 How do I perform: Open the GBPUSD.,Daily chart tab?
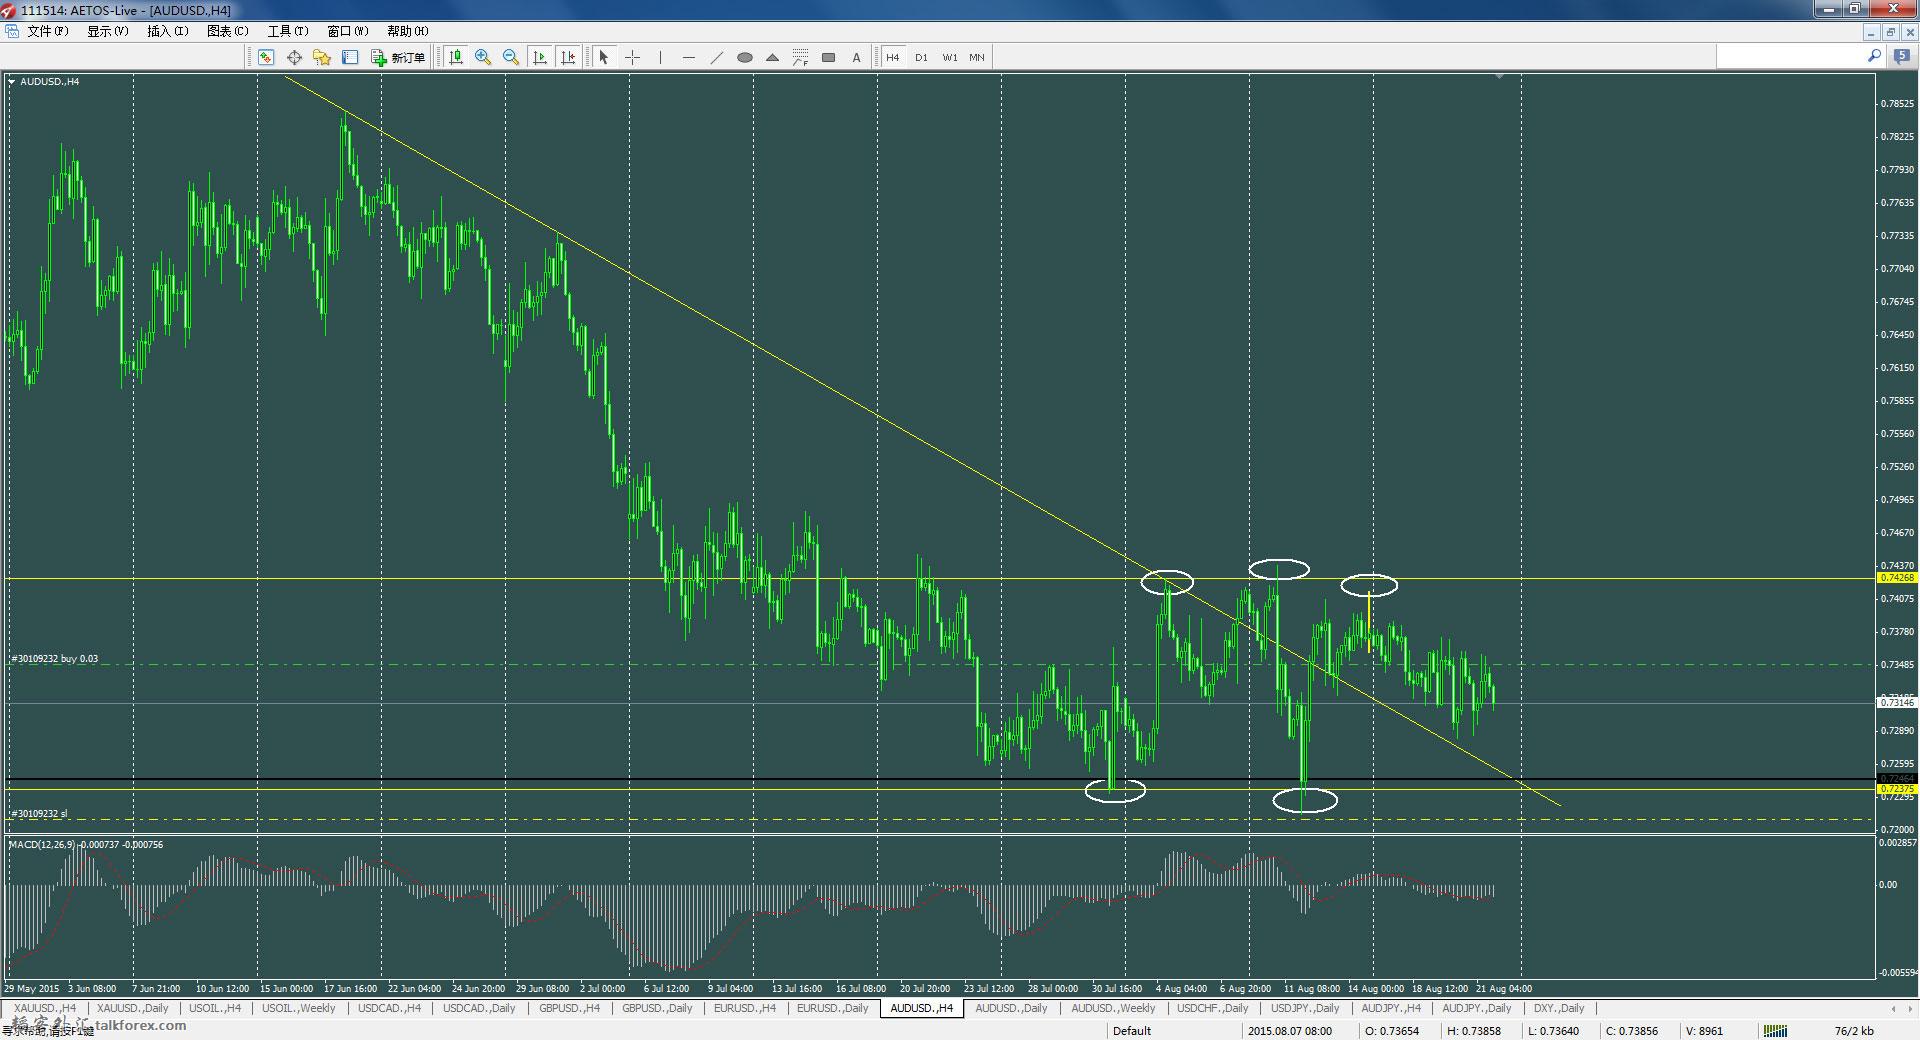657,1008
